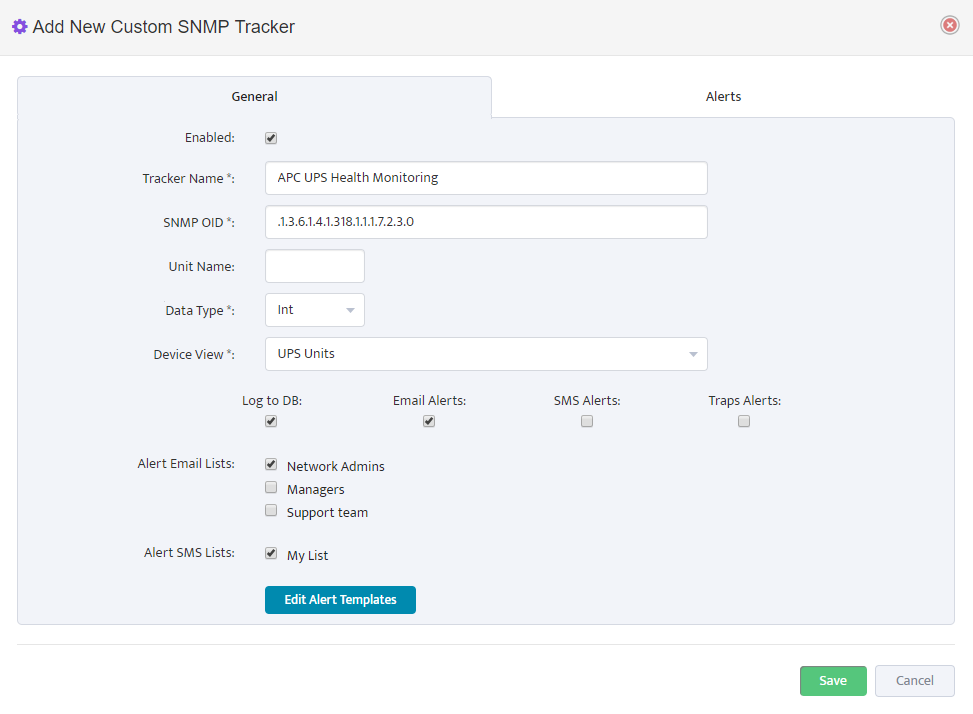Viewport: 973px width, 714px height.
Task: Uncheck the Network Admins email list
Action: (271, 464)
